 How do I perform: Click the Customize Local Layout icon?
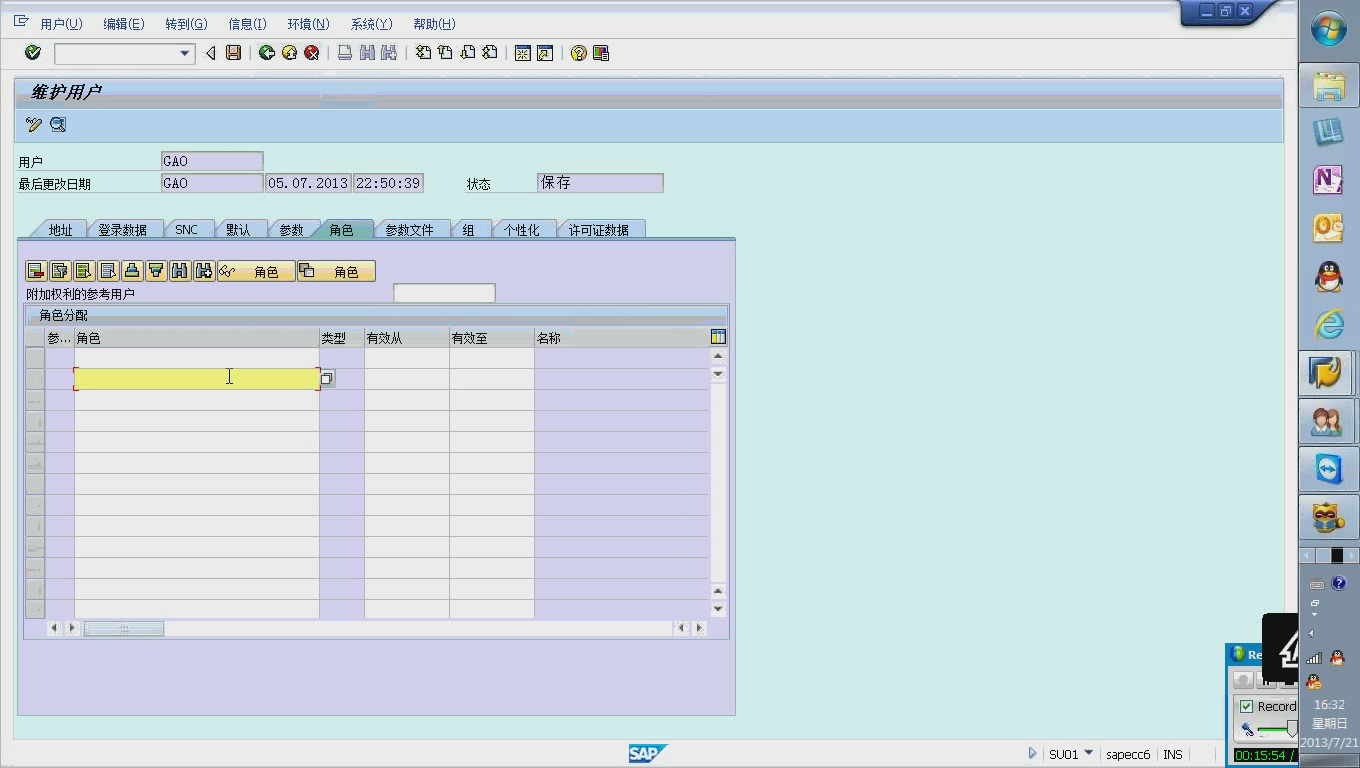point(601,53)
